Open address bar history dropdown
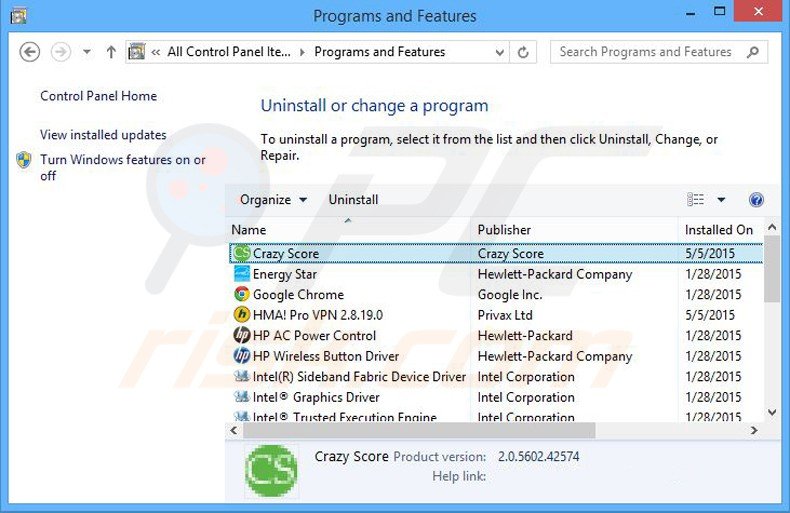This screenshot has height=513, width=790. coord(499,52)
